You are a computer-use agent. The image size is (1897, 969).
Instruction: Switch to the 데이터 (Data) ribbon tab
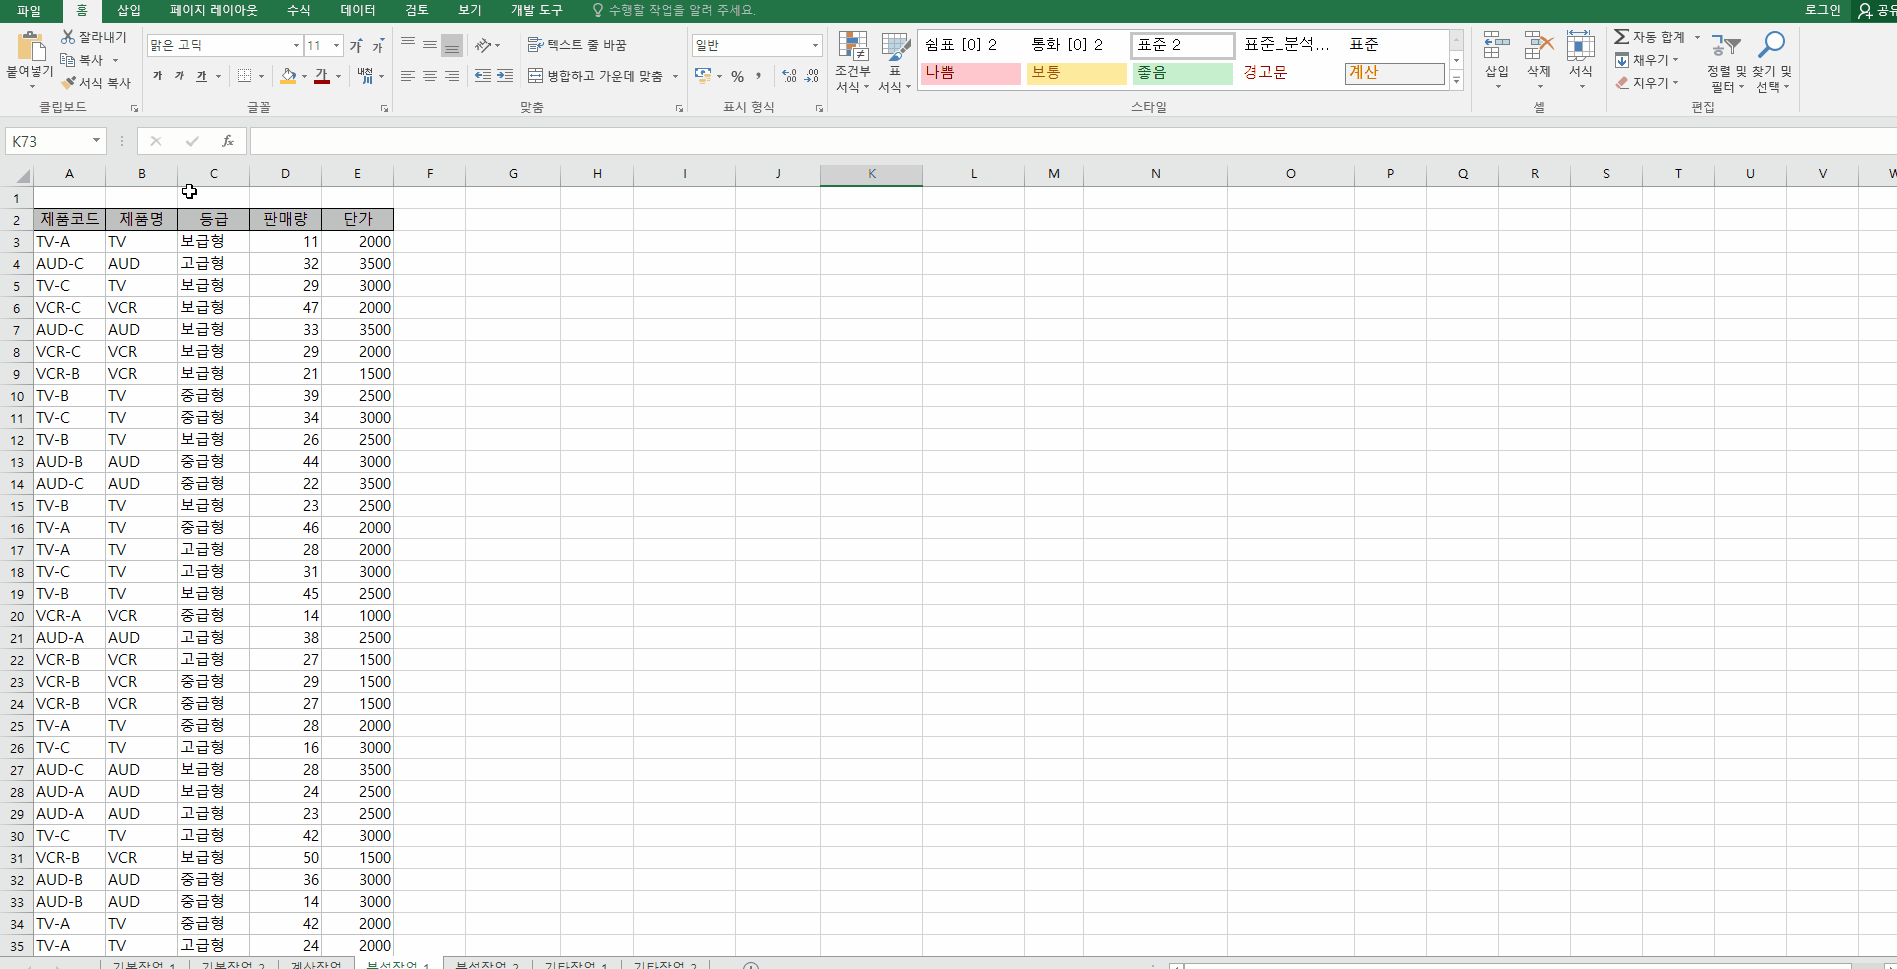point(358,10)
